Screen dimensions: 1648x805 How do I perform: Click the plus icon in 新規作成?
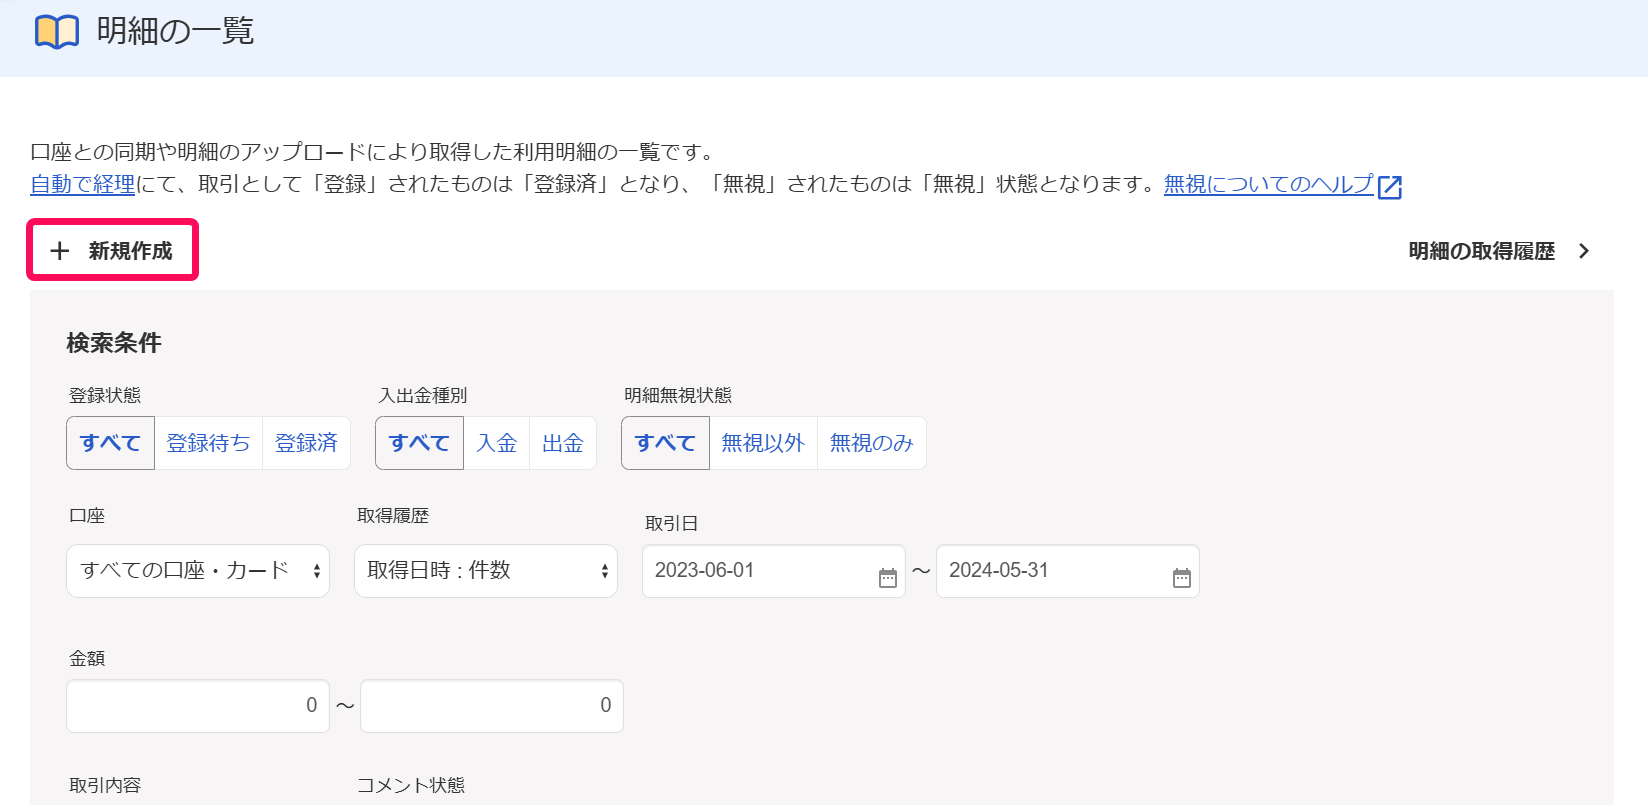click(60, 251)
